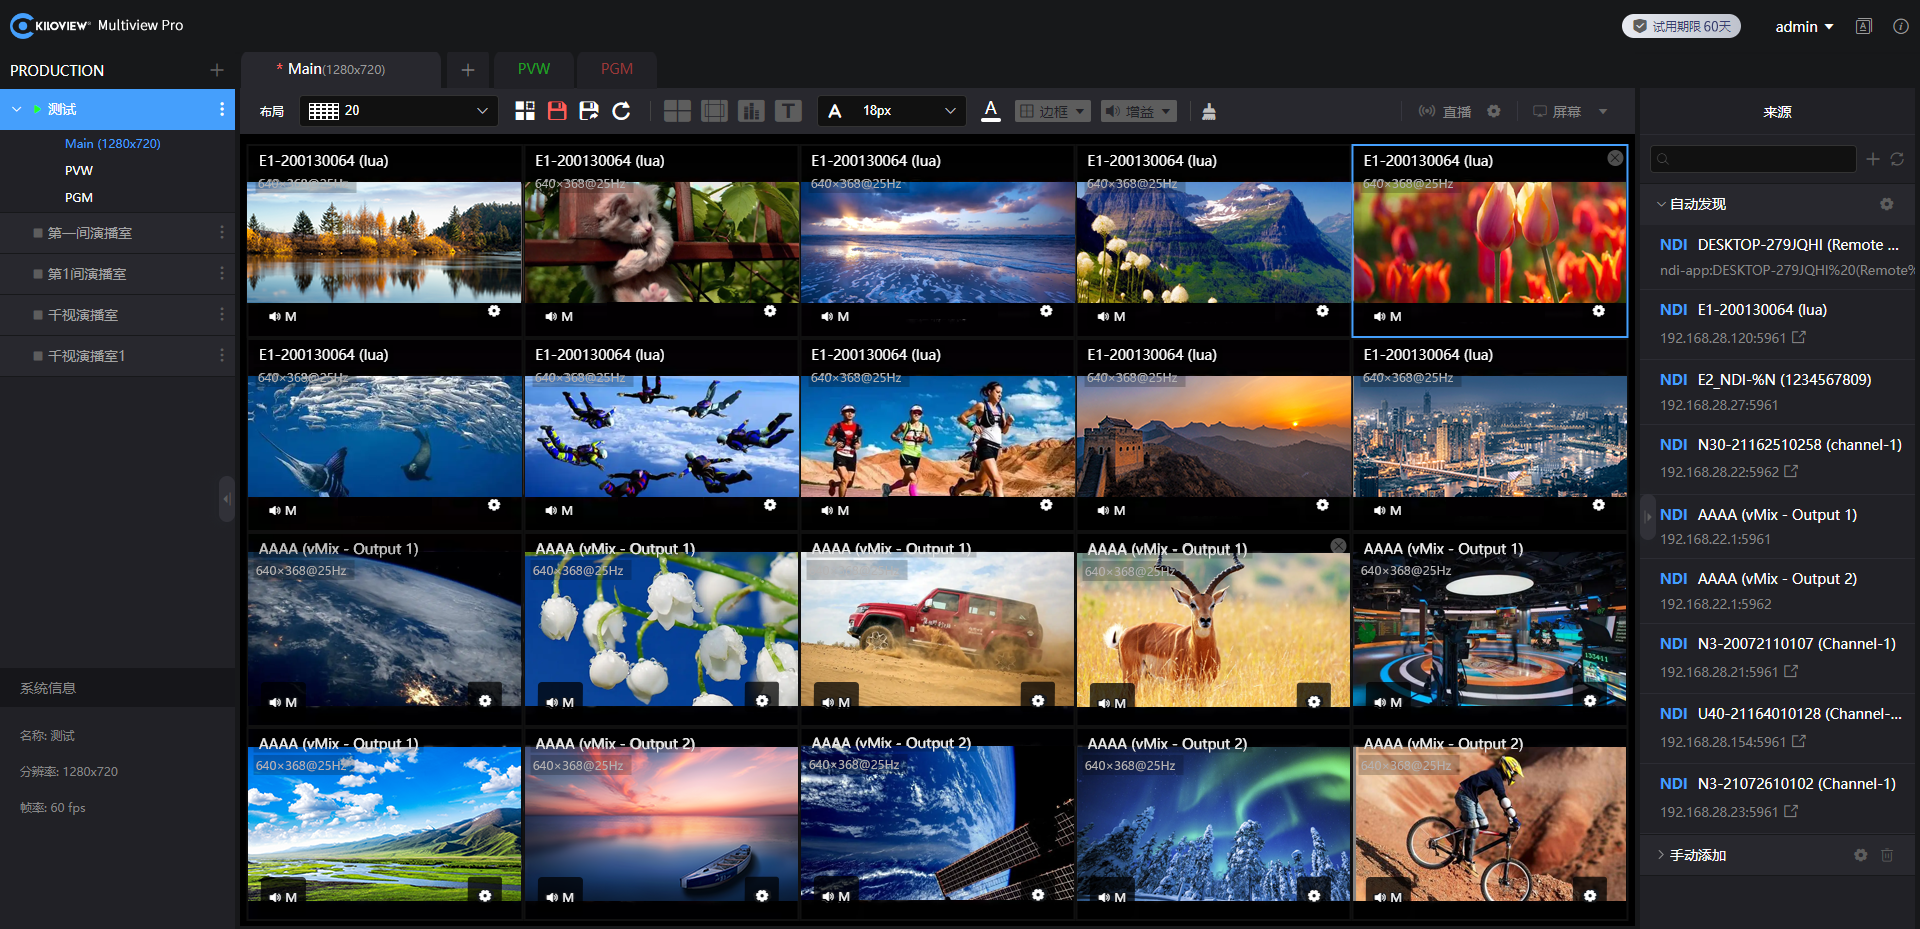Select the 千视演播室1 production
Image resolution: width=1920 pixels, height=929 pixels.
pos(87,356)
